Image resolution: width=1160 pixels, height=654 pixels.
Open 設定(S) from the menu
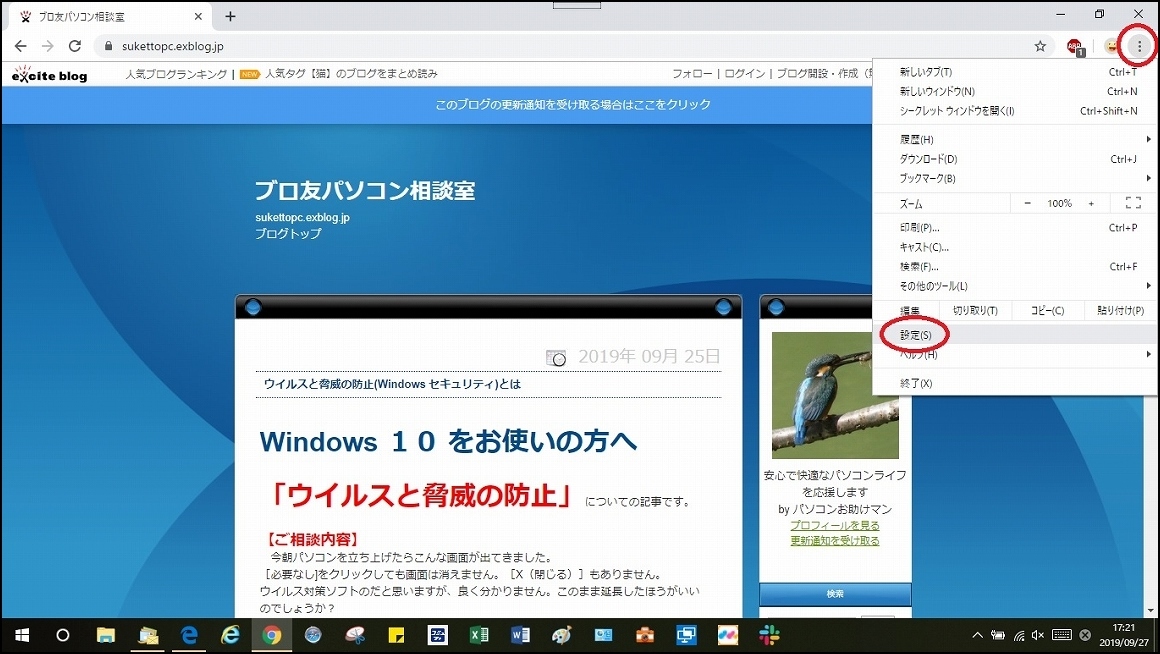pyautogui.click(x=1017, y=335)
